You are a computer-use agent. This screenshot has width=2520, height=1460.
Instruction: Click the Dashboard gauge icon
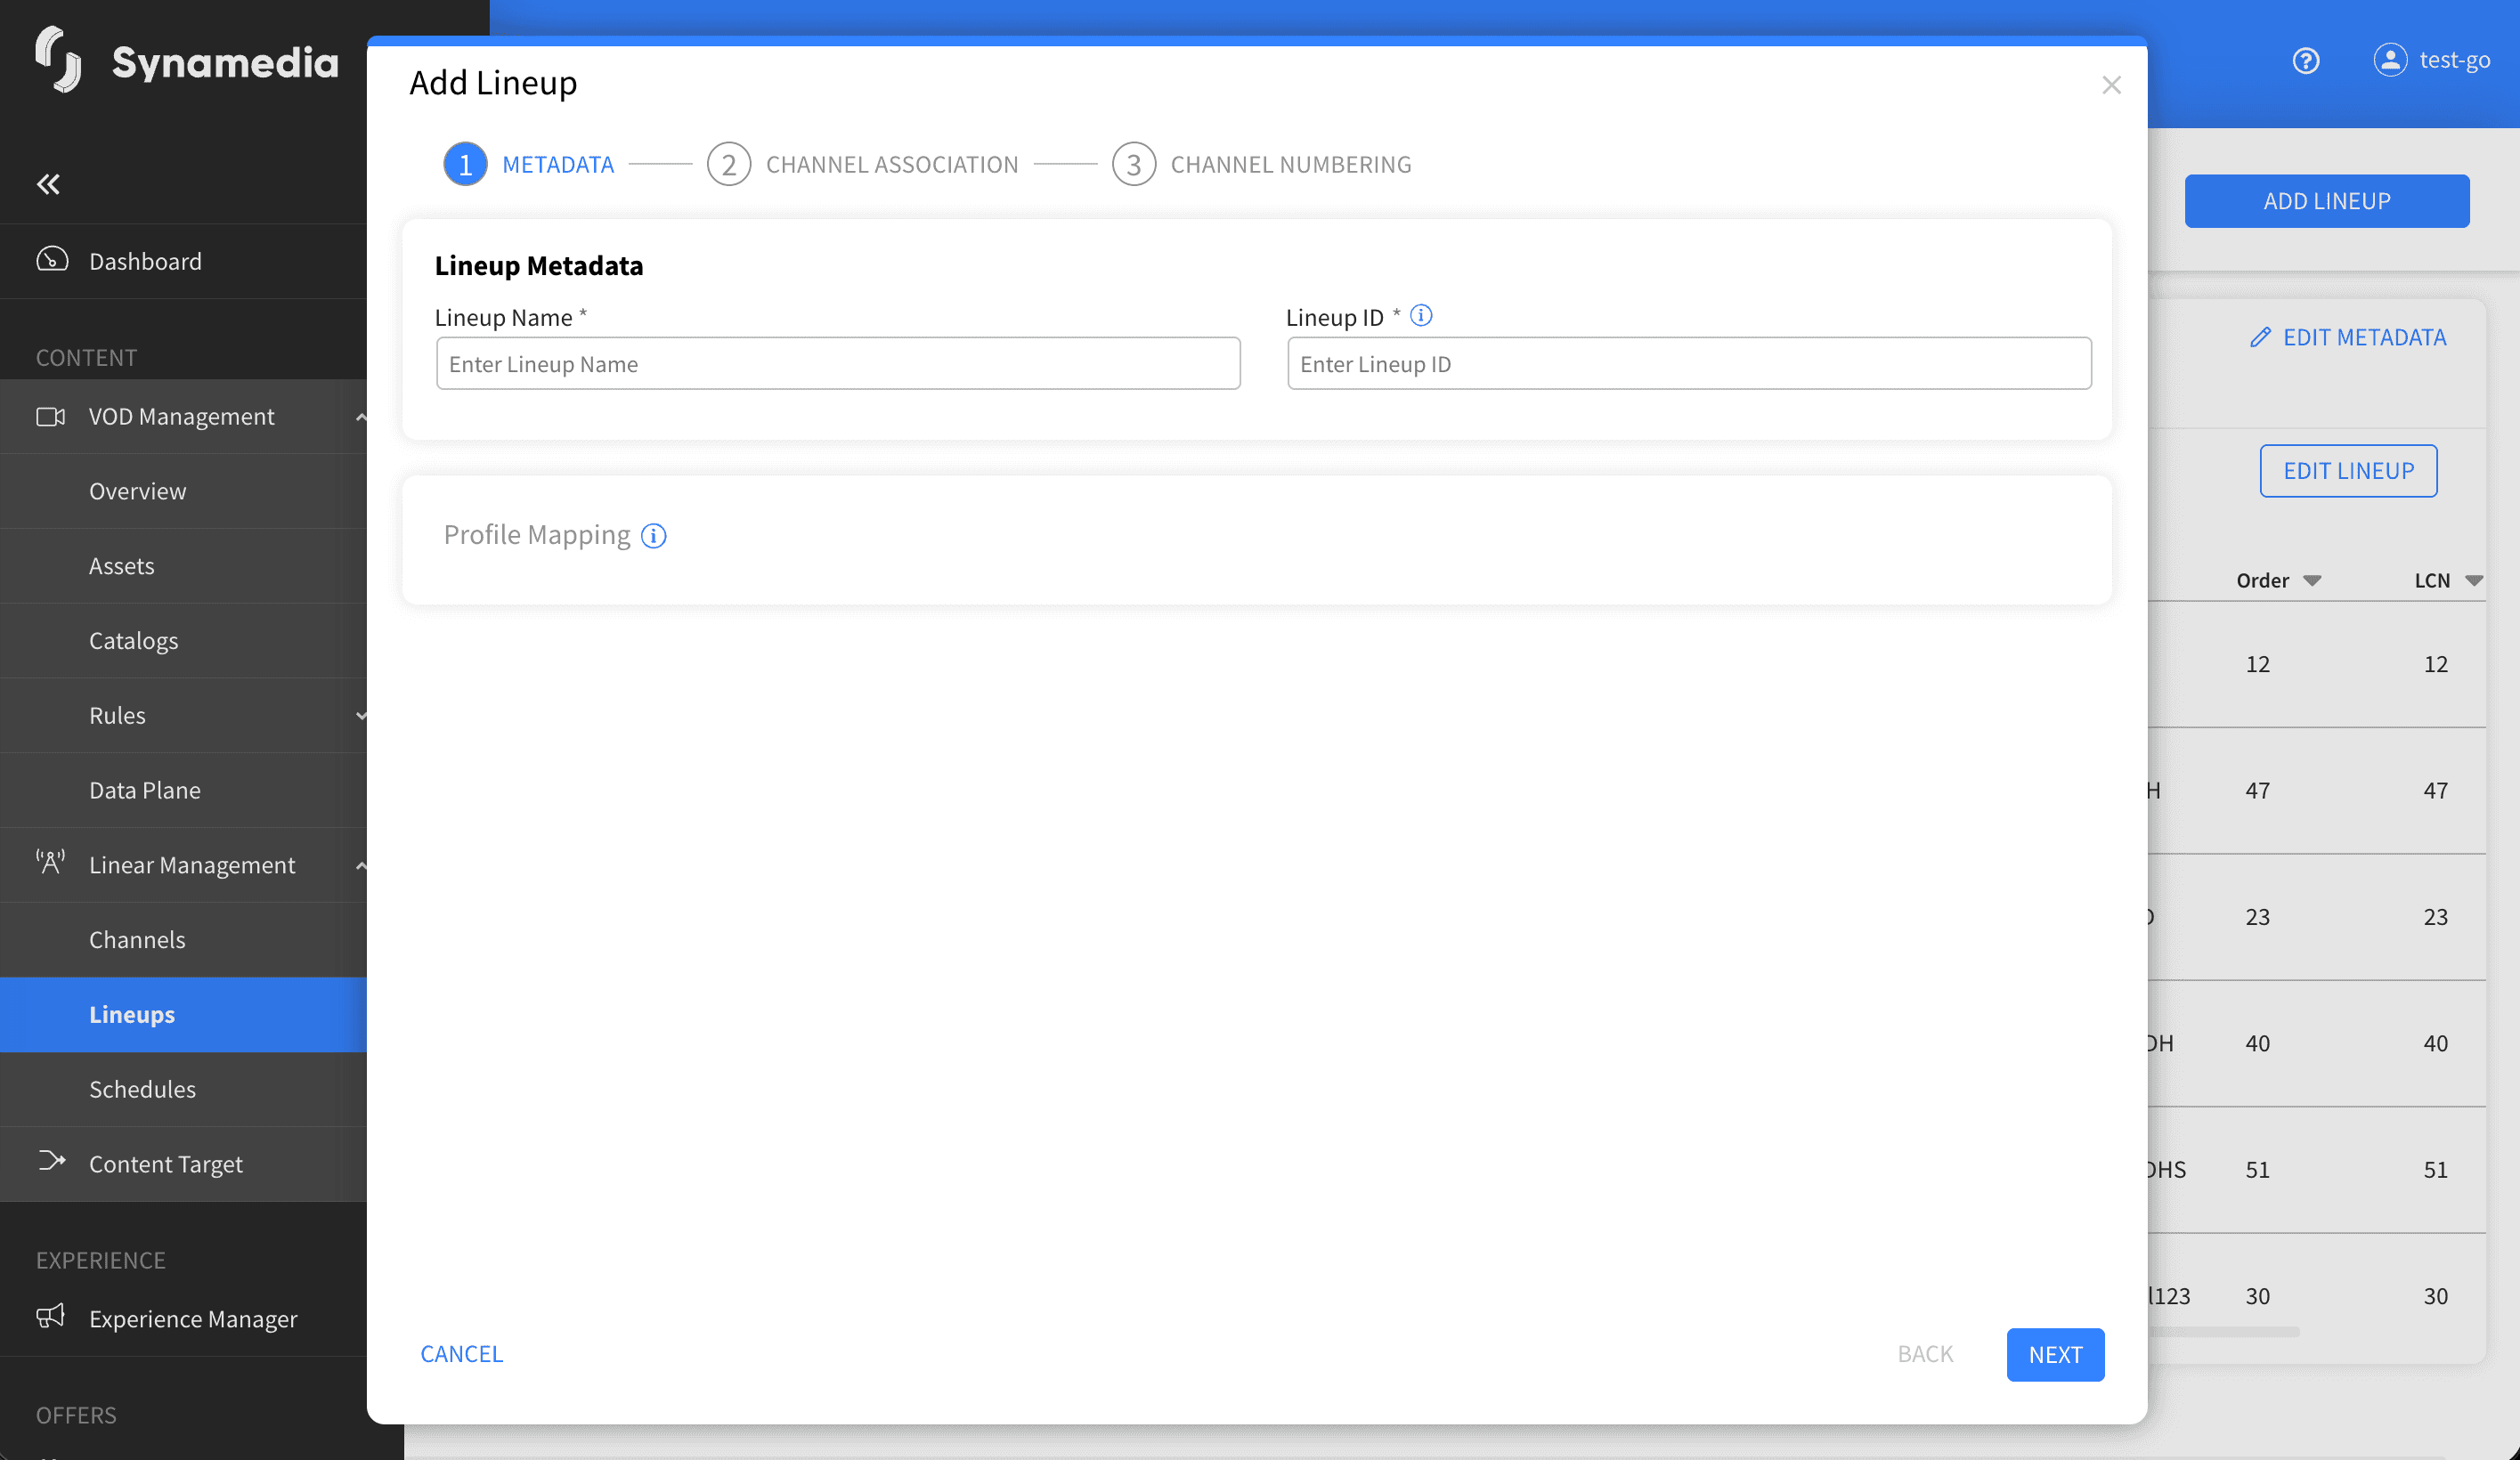click(52, 260)
